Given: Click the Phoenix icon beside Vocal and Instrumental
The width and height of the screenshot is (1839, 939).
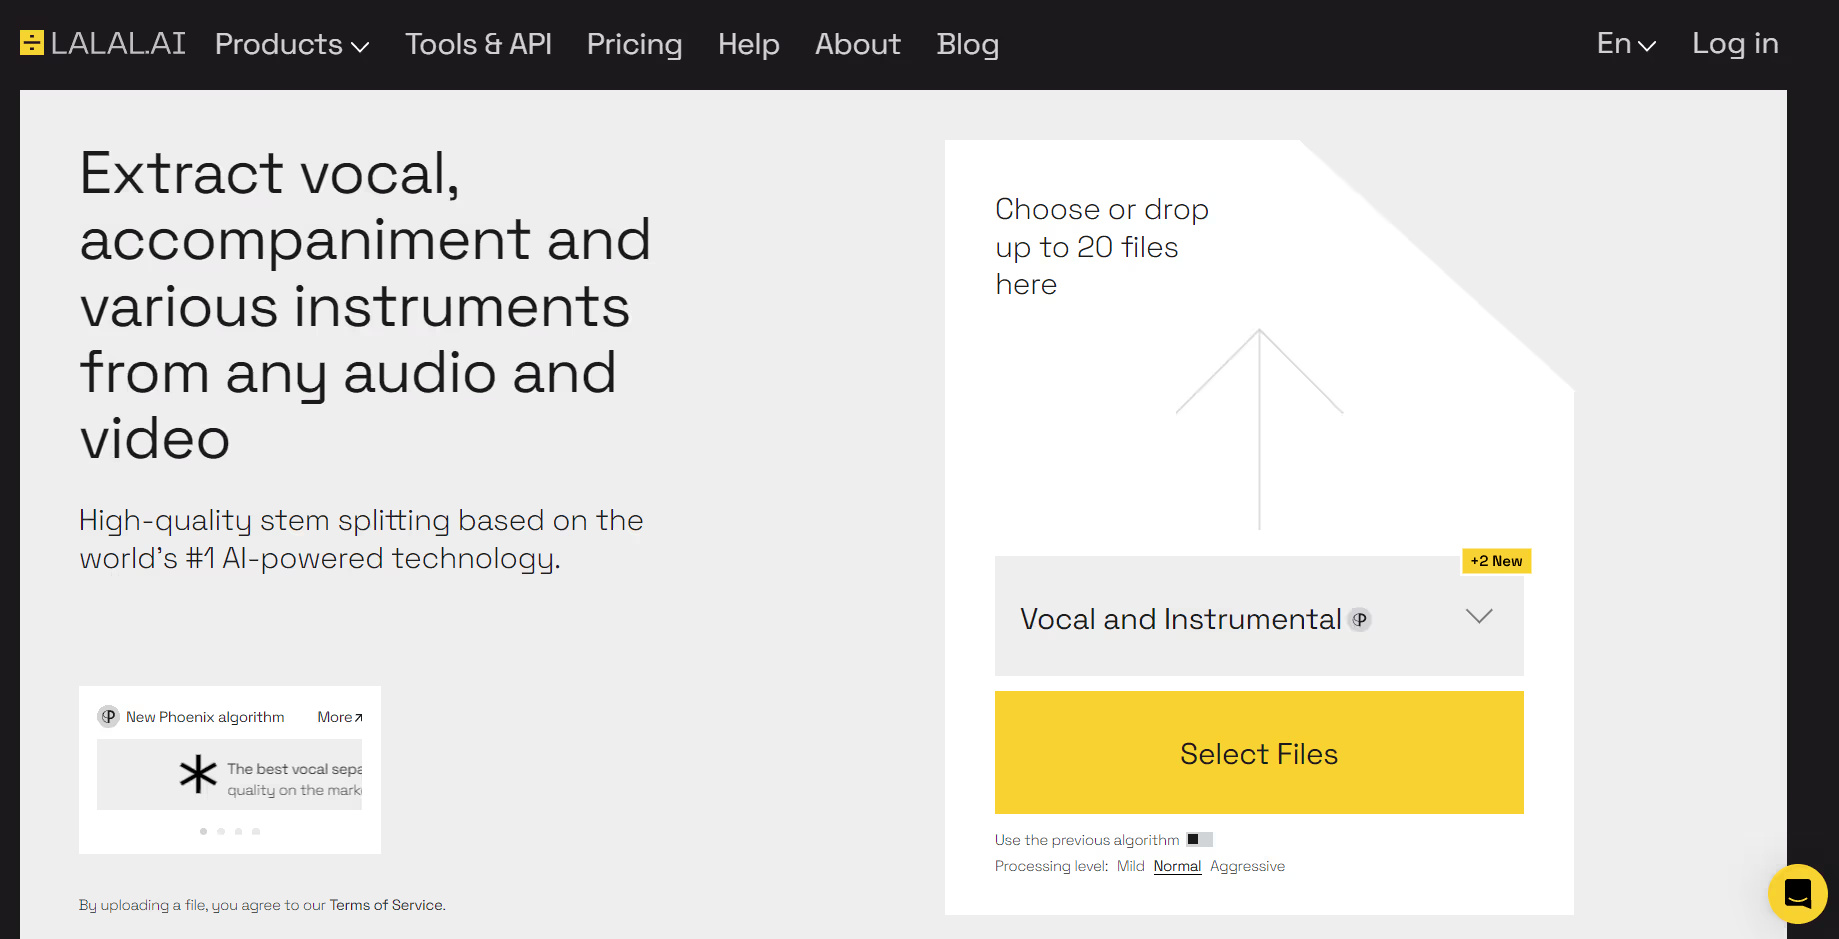Looking at the screenshot, I should [1359, 620].
